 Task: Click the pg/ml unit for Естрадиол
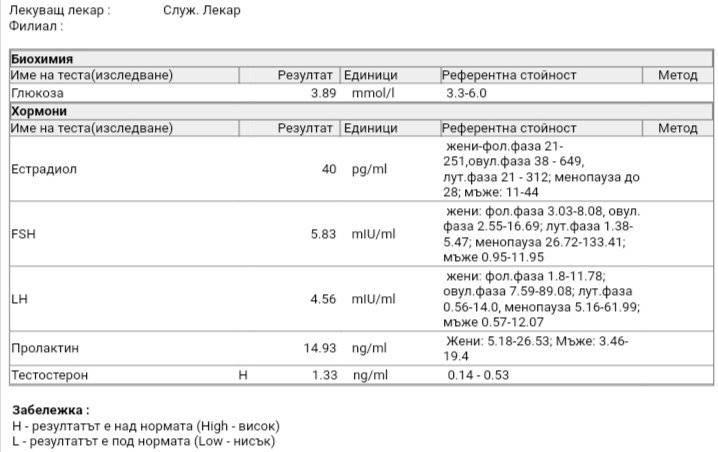pyautogui.click(x=369, y=169)
